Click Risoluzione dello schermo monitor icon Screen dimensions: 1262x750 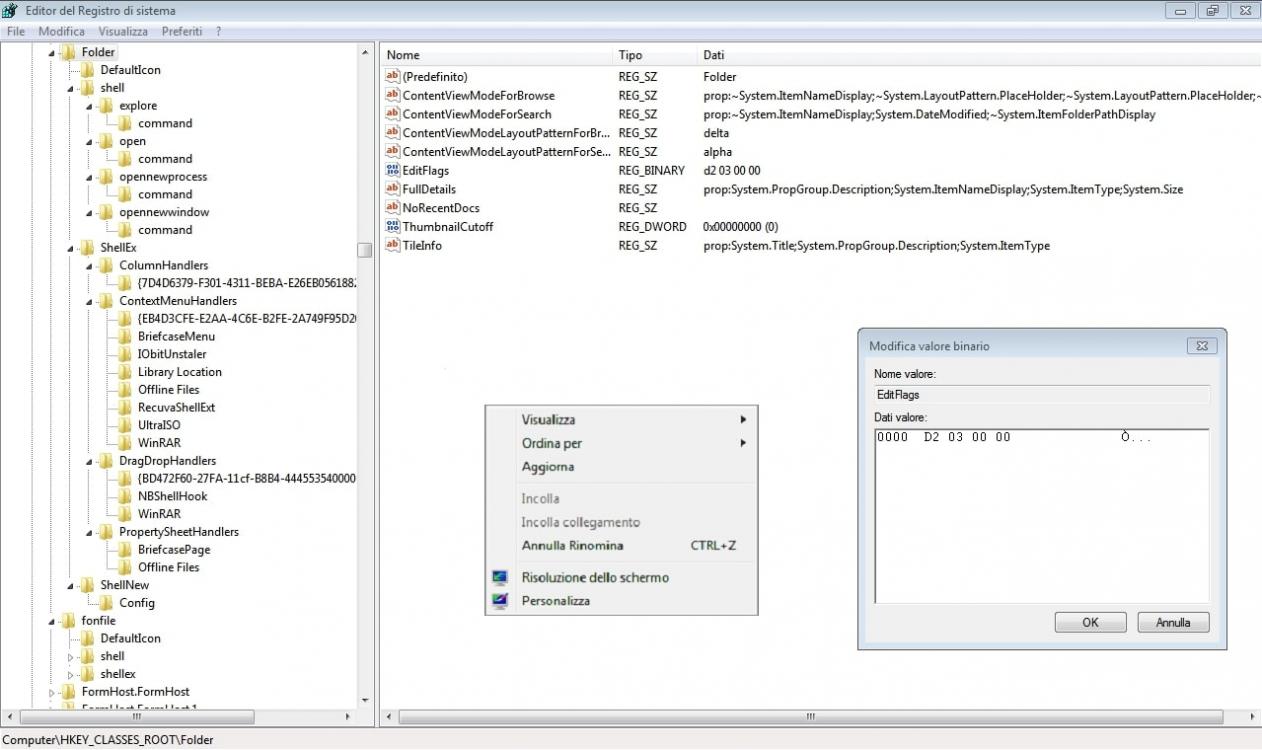tap(500, 578)
